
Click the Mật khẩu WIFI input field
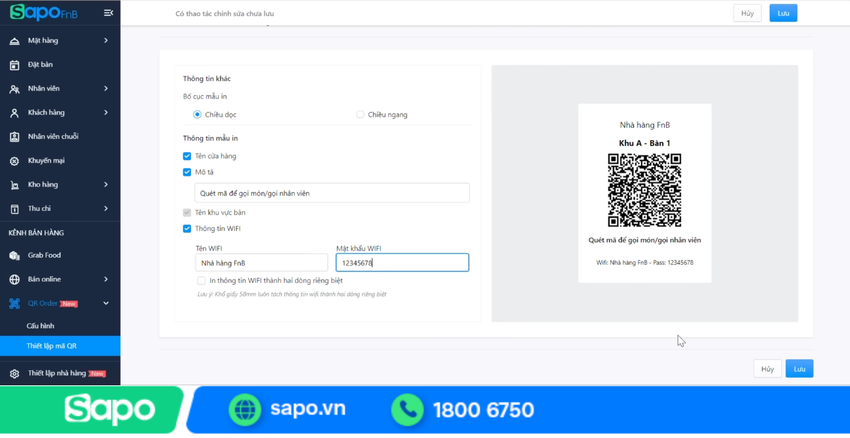click(x=402, y=263)
